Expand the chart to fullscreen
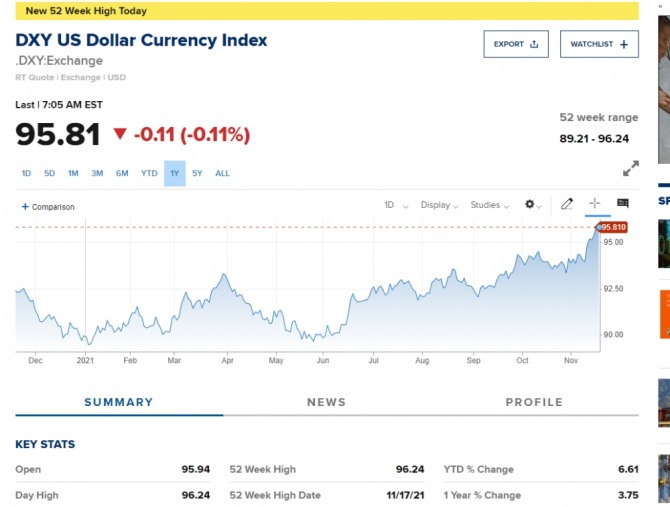Image resolution: width=670 pixels, height=507 pixels. coord(630,168)
